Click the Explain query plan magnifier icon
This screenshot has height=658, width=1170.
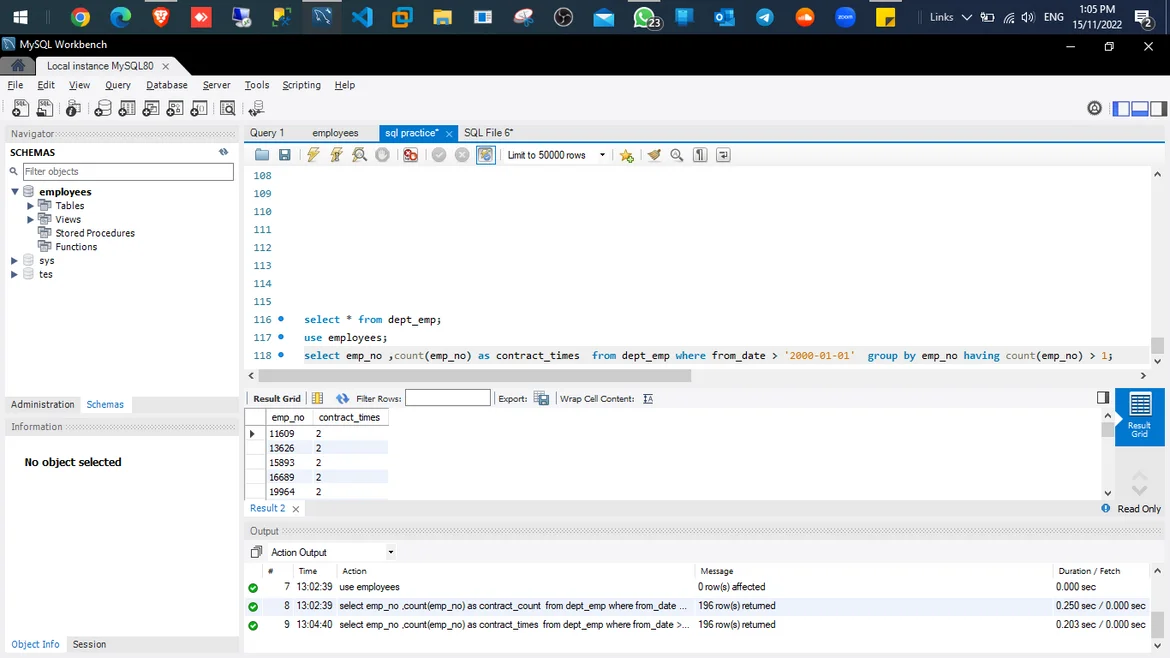[359, 155]
